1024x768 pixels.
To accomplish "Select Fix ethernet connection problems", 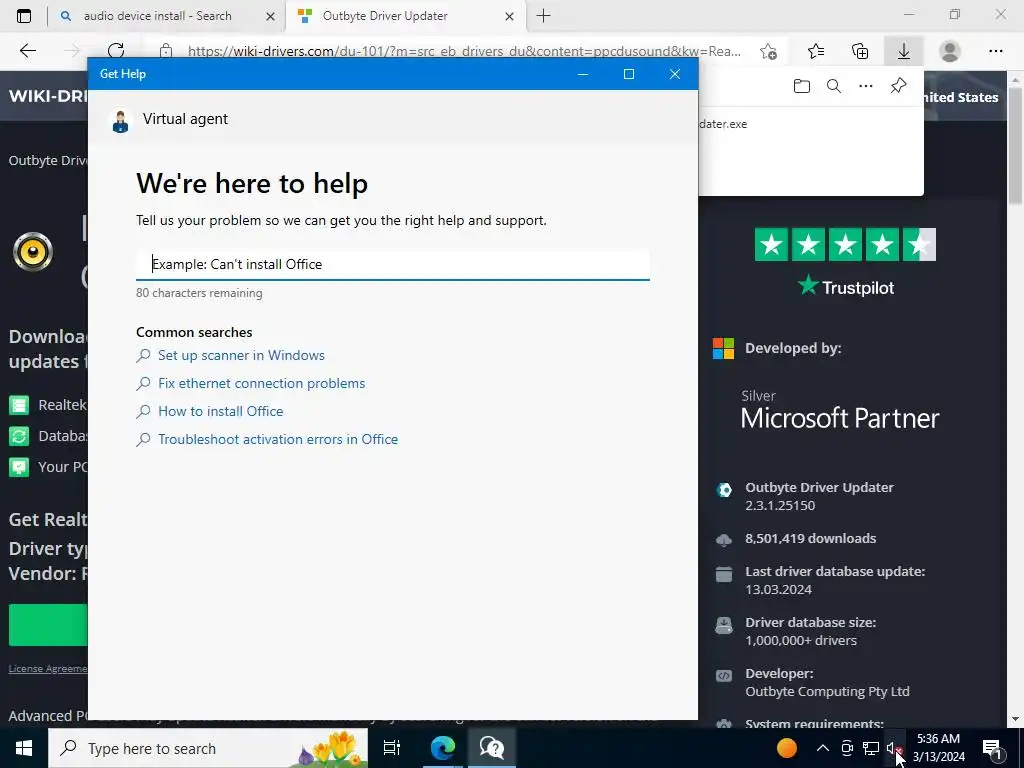I will 261,383.
